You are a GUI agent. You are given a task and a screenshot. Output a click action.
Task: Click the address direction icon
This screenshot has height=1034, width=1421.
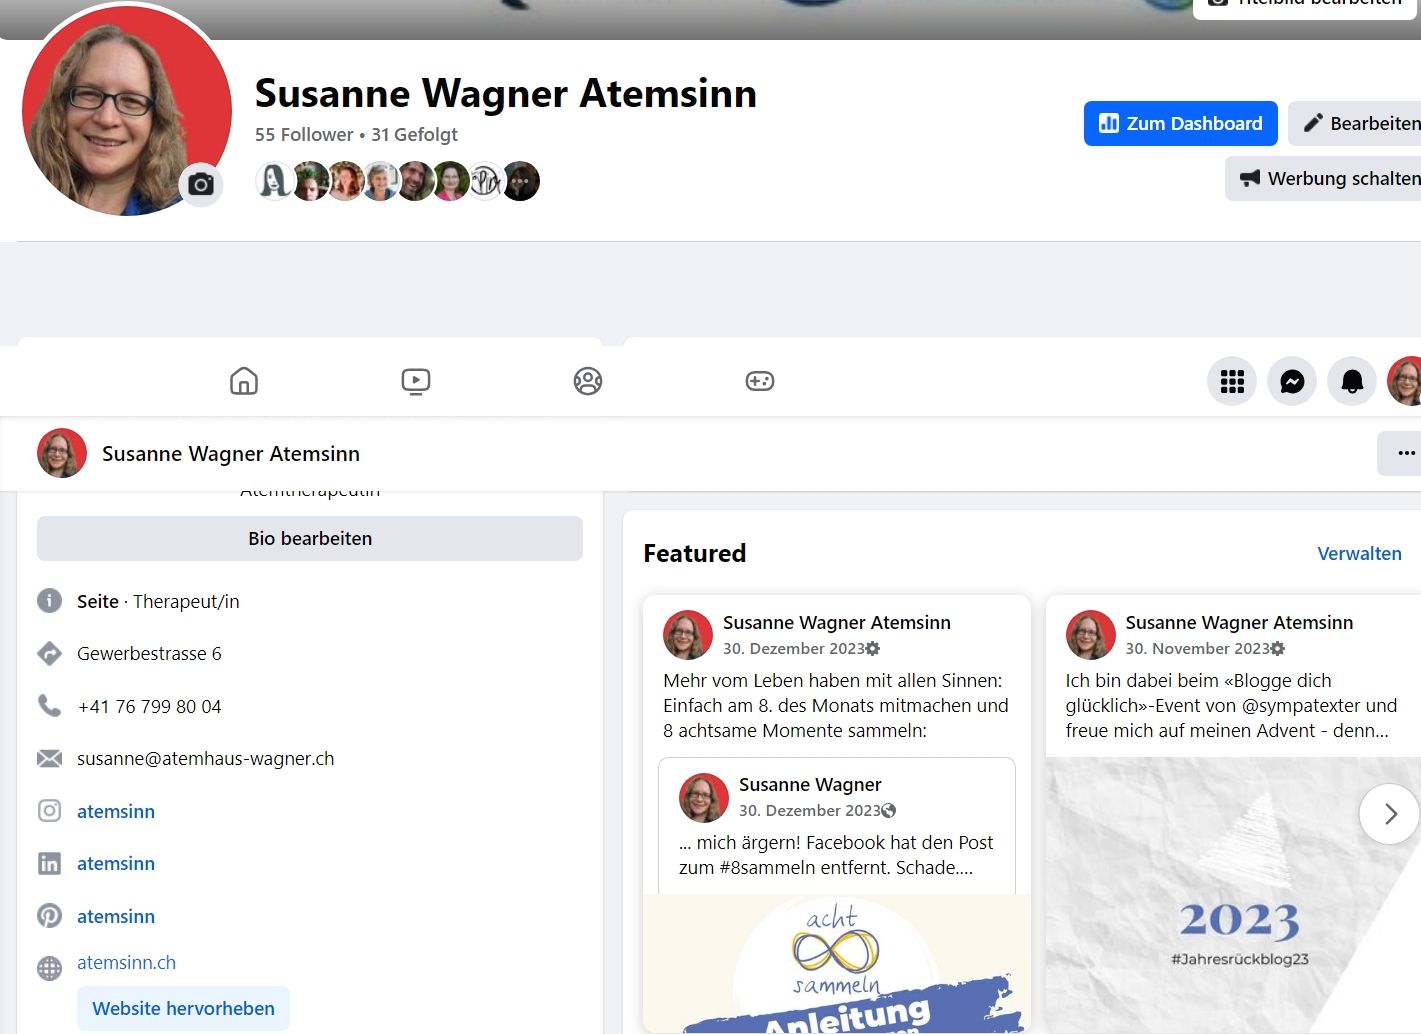click(49, 653)
